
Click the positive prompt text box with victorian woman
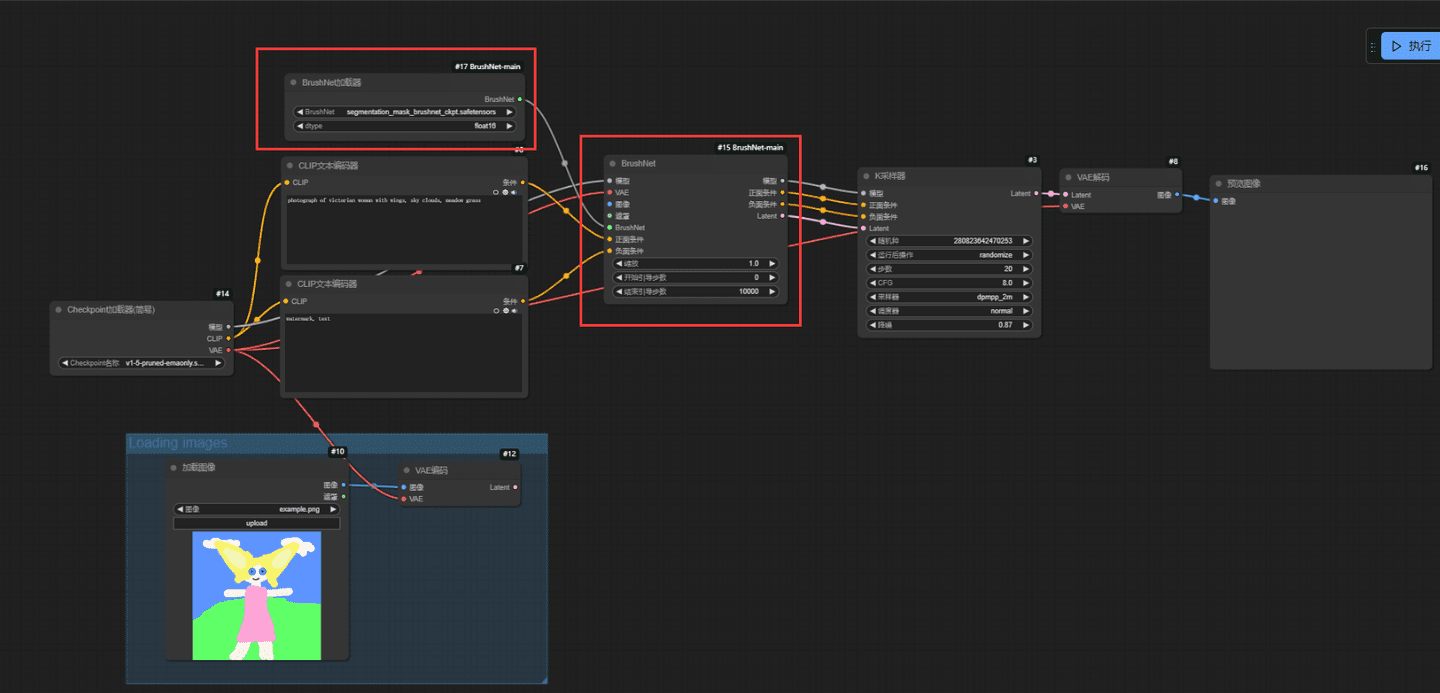tap(403, 230)
